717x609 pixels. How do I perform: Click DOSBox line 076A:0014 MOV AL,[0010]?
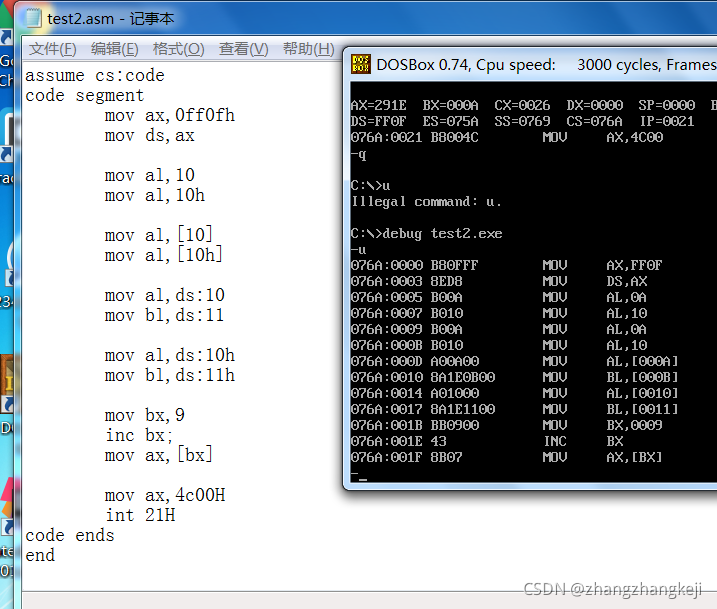pos(514,393)
